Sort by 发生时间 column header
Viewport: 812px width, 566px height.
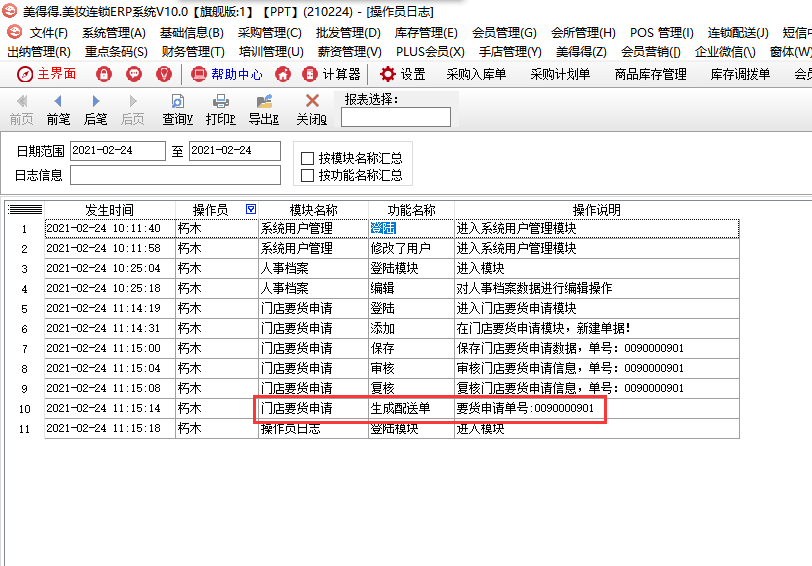110,210
